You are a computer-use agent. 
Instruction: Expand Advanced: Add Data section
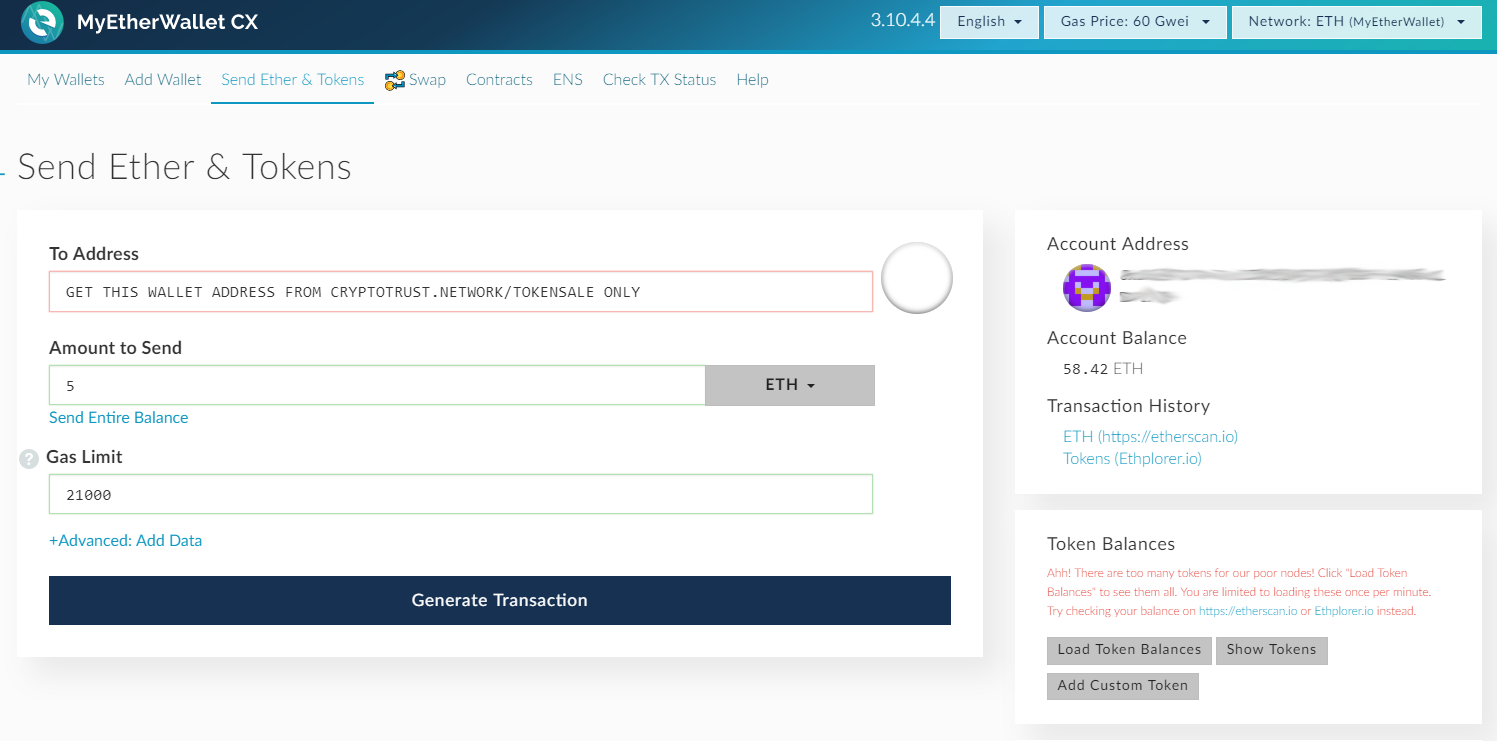(125, 540)
